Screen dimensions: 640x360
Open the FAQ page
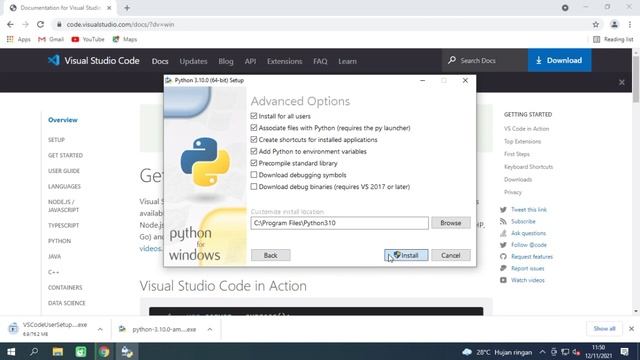320,61
